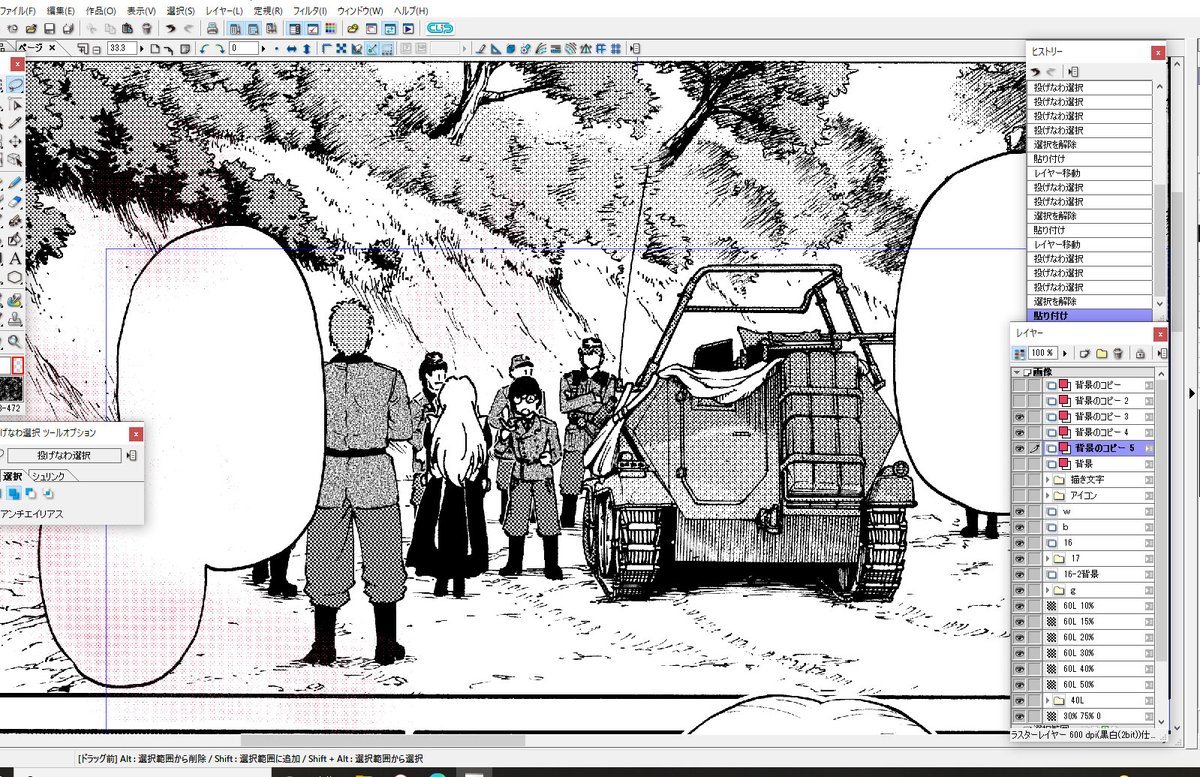1200x777 pixels.
Task: Select the 60L 50% layer row
Action: click(1099, 684)
